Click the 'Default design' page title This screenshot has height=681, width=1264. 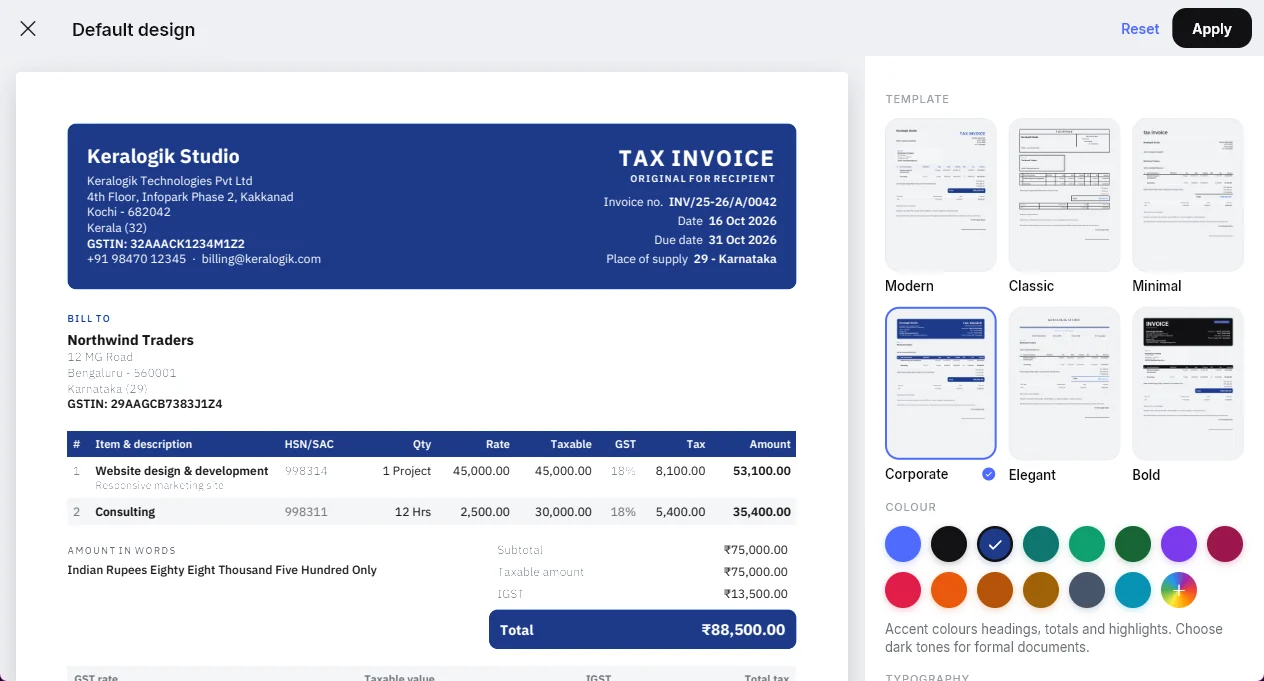(x=134, y=30)
